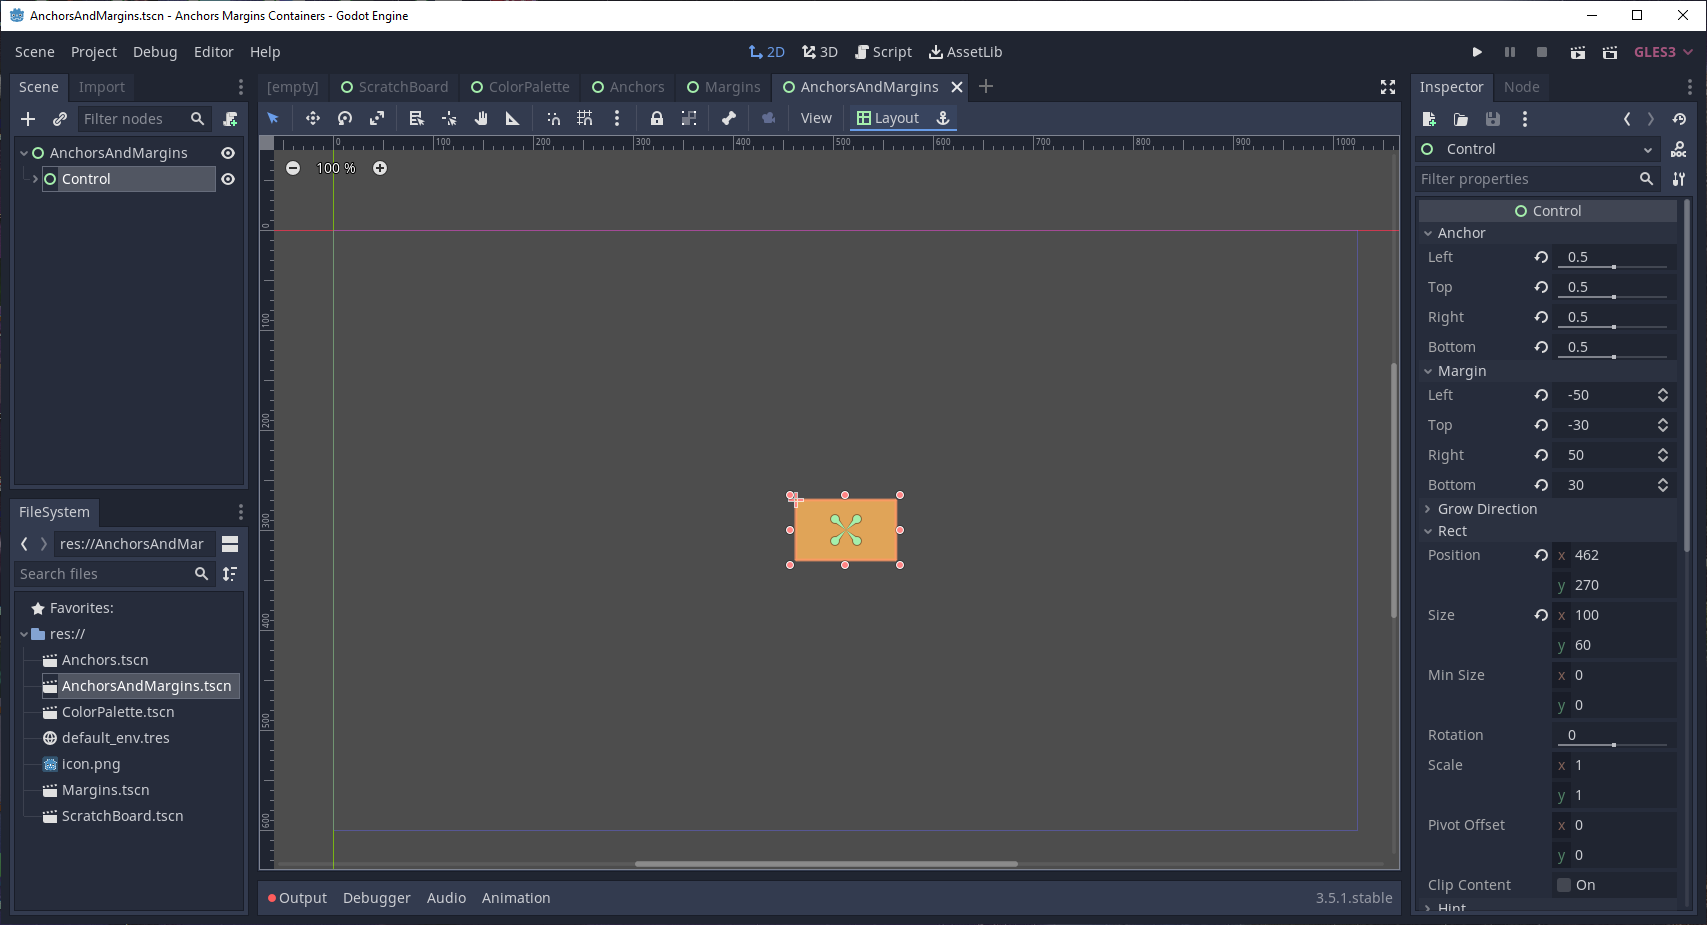The height and width of the screenshot is (925, 1707).
Task: Enable the Clip Content checkbox
Action: coord(1564,884)
